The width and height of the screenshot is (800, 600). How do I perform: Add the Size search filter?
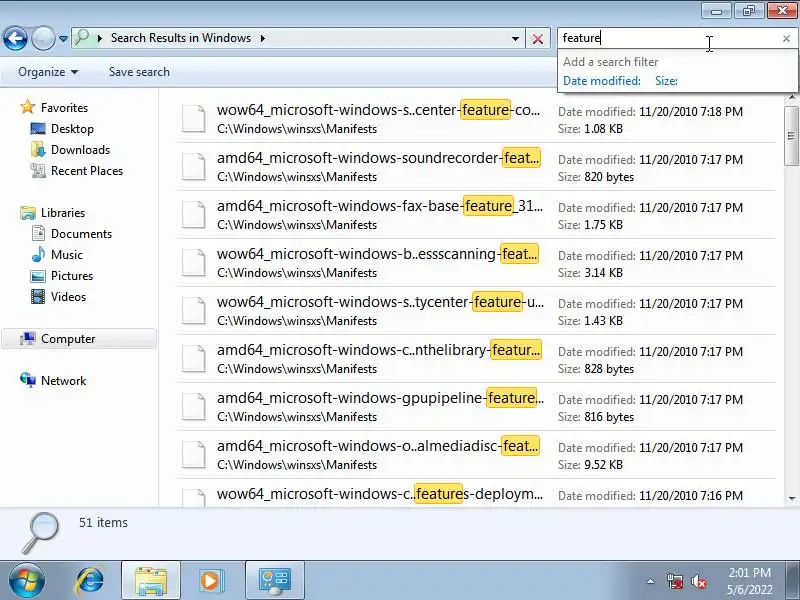[x=666, y=81]
